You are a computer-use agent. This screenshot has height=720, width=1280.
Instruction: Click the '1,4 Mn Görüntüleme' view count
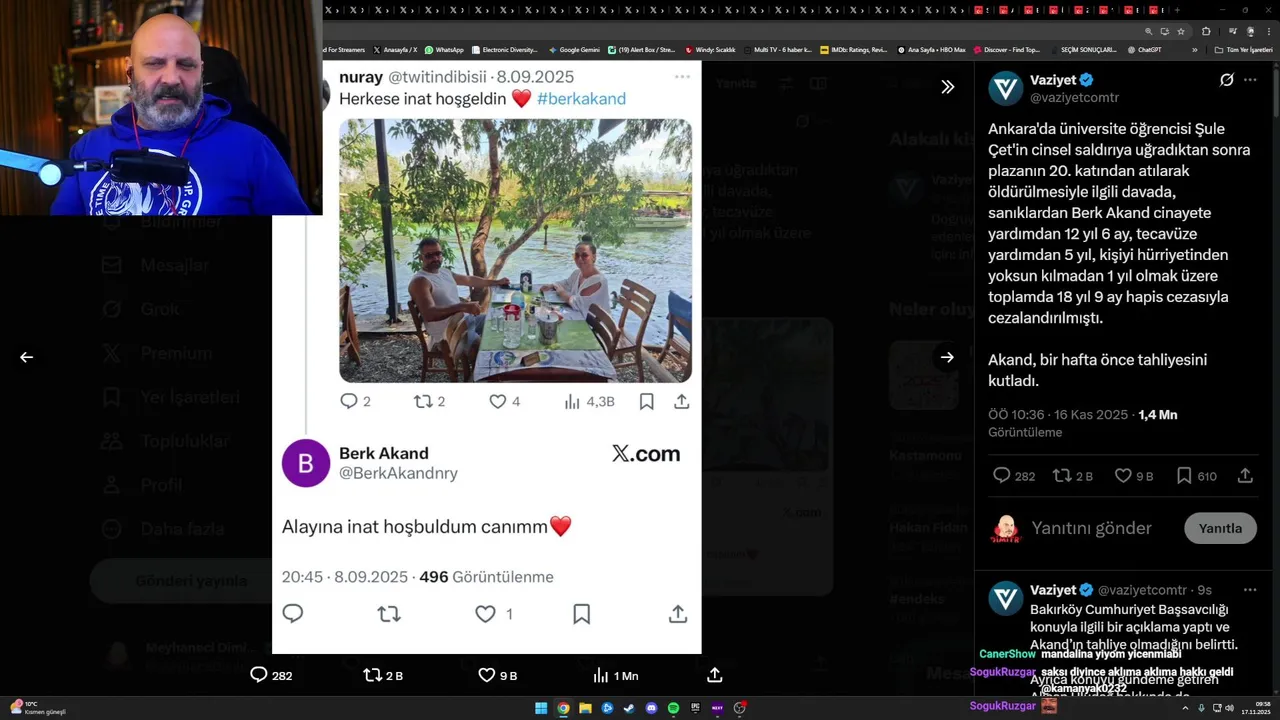coord(1083,423)
